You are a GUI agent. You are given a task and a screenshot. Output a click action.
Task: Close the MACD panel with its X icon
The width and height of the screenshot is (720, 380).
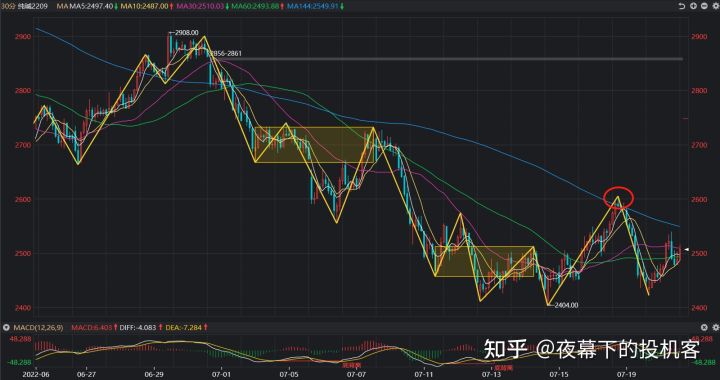[x=704, y=327]
